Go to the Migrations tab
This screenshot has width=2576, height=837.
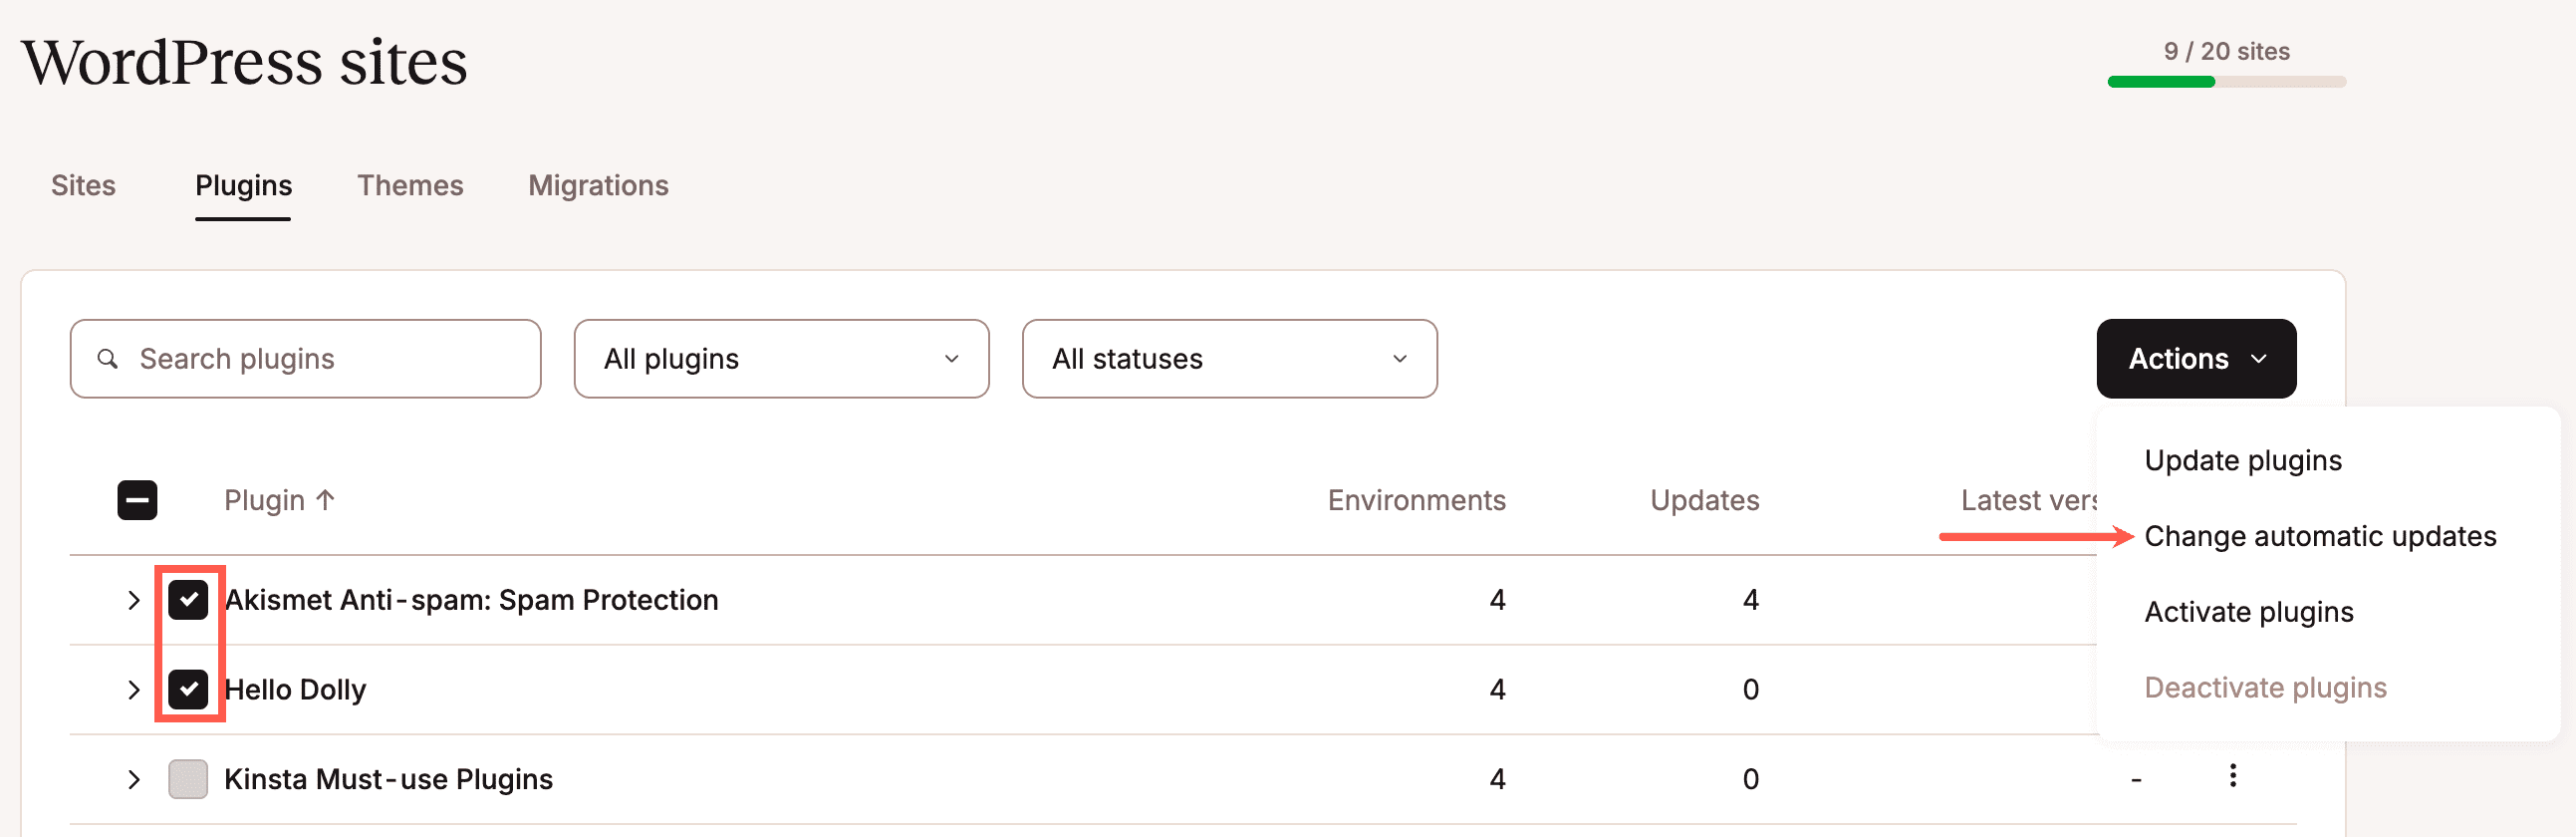[x=598, y=186]
